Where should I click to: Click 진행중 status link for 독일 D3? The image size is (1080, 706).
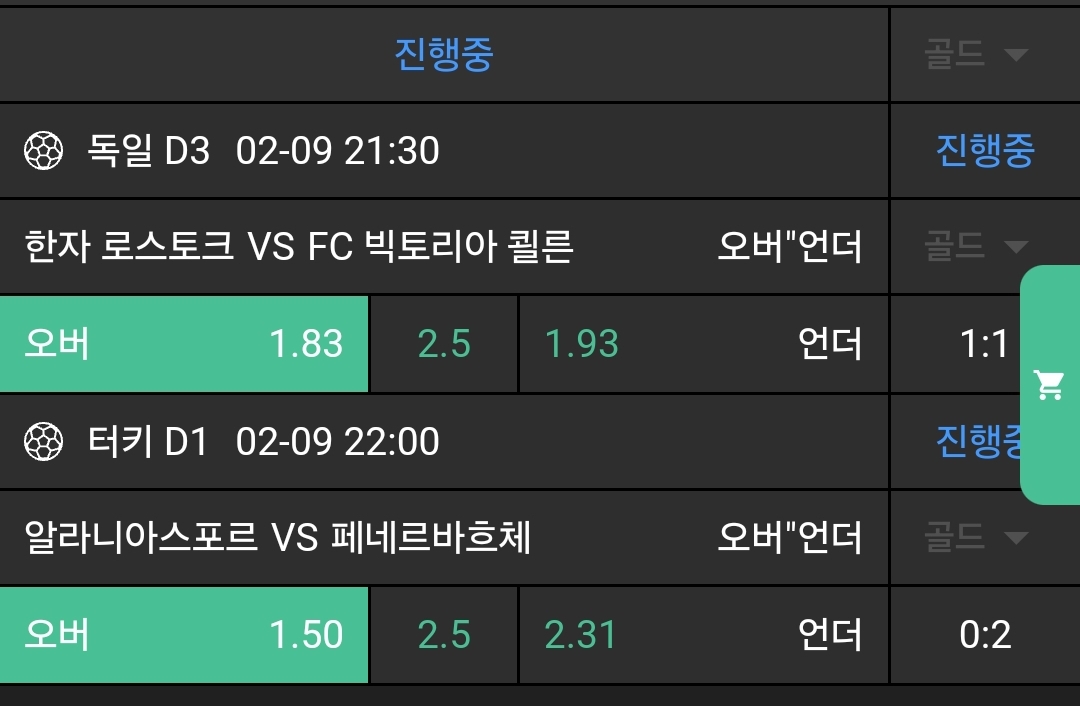(x=984, y=151)
